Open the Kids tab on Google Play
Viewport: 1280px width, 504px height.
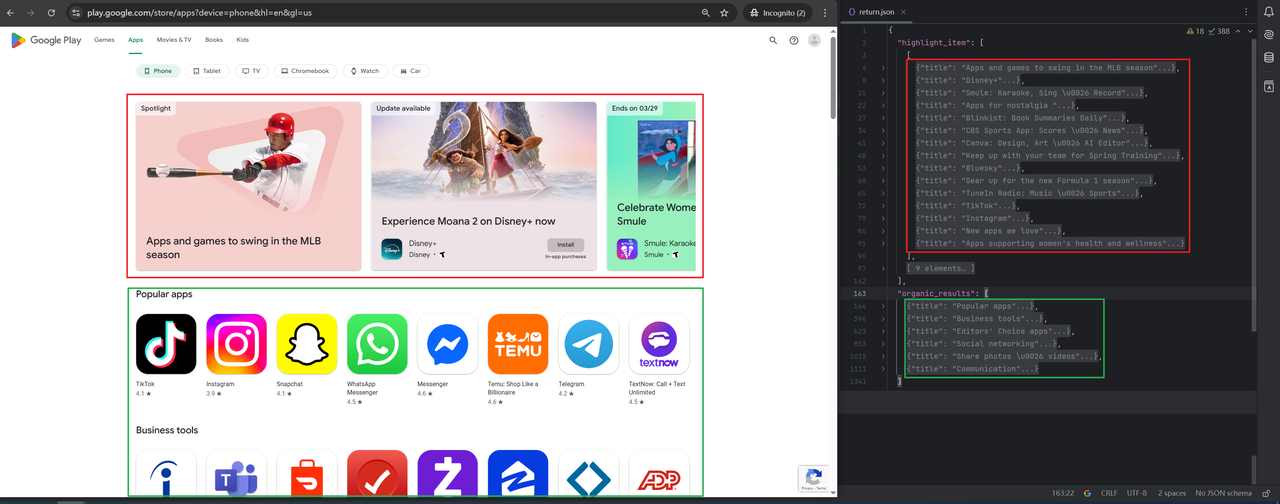pyautogui.click(x=242, y=41)
